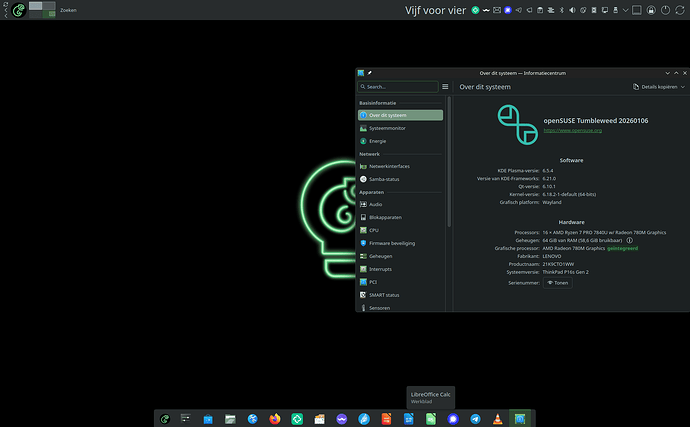Click the info icon beside RAM amount

coord(630,240)
